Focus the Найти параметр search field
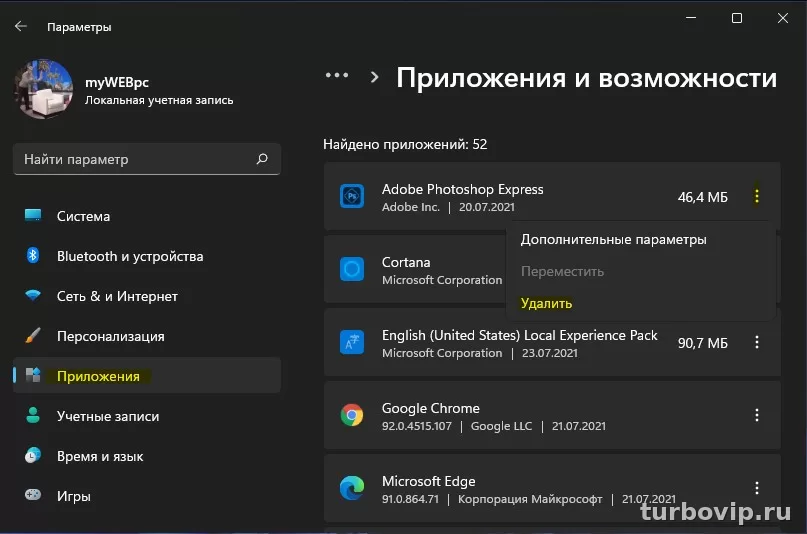 click(147, 159)
